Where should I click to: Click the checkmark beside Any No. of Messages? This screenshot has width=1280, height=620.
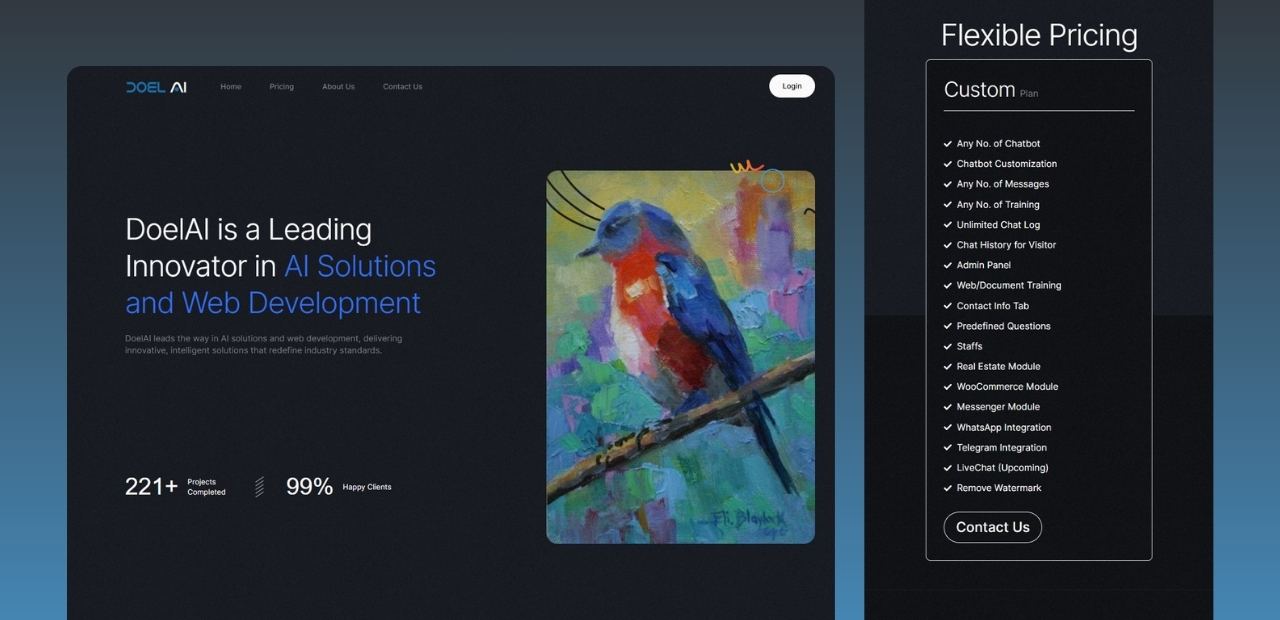pyautogui.click(x=948, y=184)
